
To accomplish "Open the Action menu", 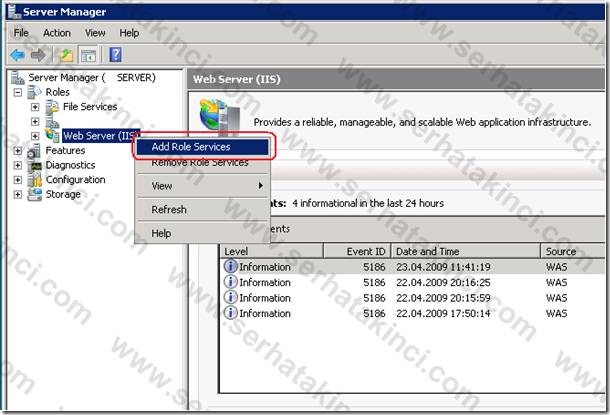I will tap(57, 33).
